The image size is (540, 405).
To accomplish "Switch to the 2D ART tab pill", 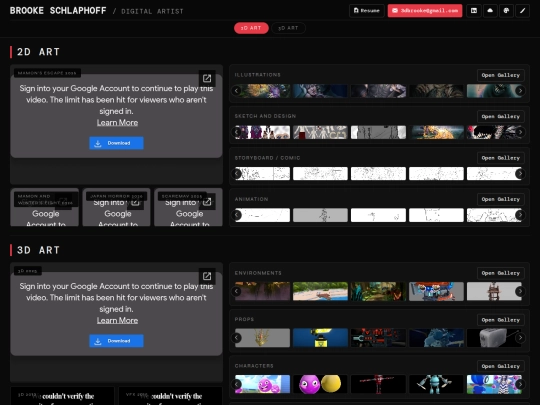I will point(251,28).
